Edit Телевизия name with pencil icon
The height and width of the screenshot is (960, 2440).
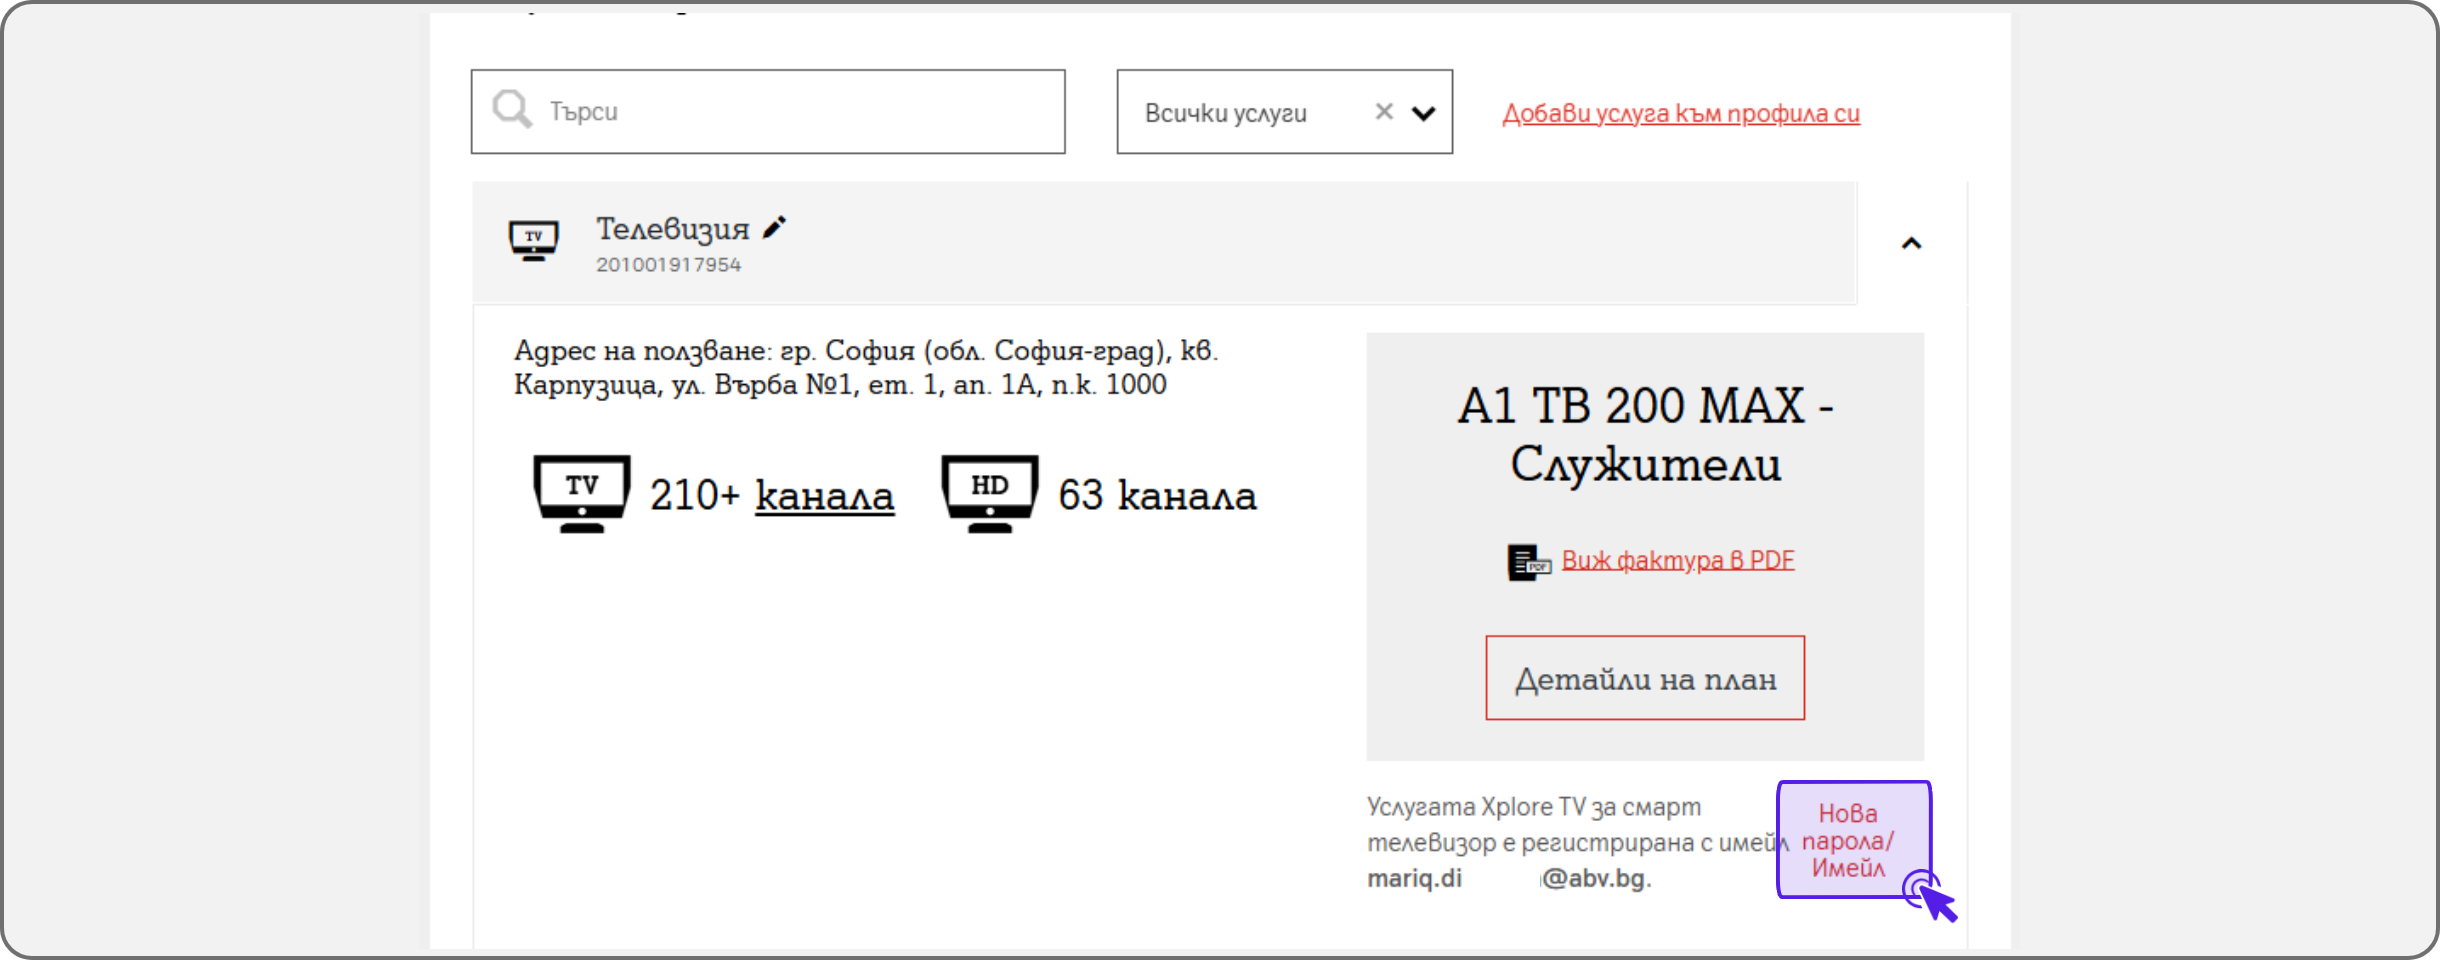tap(774, 228)
